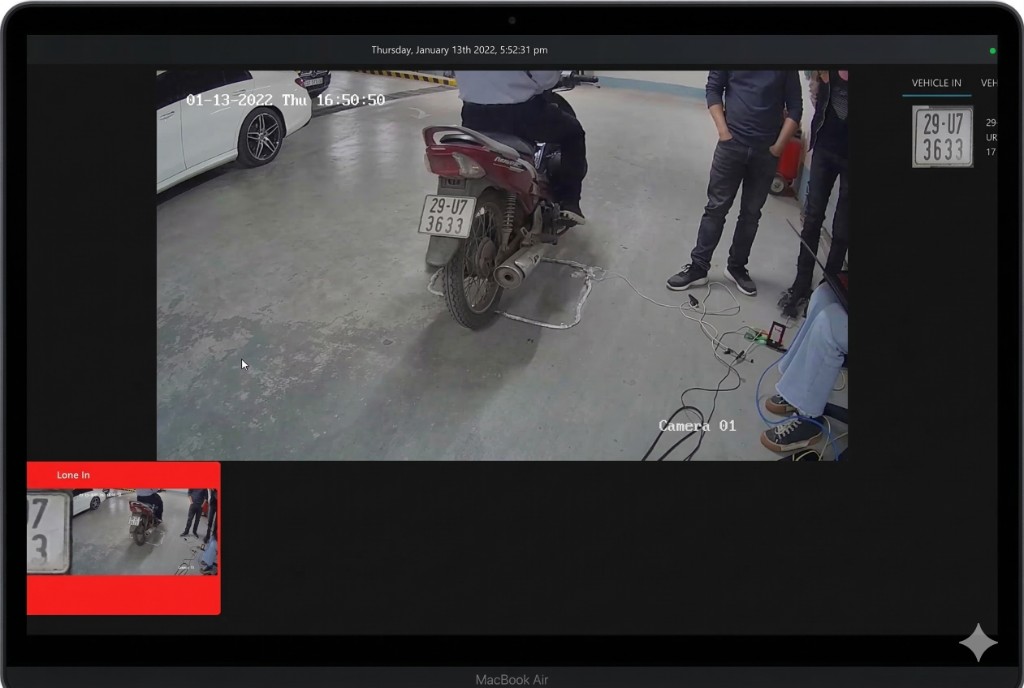Click the sparkle star icon
1024x688 pixels.
tap(978, 643)
